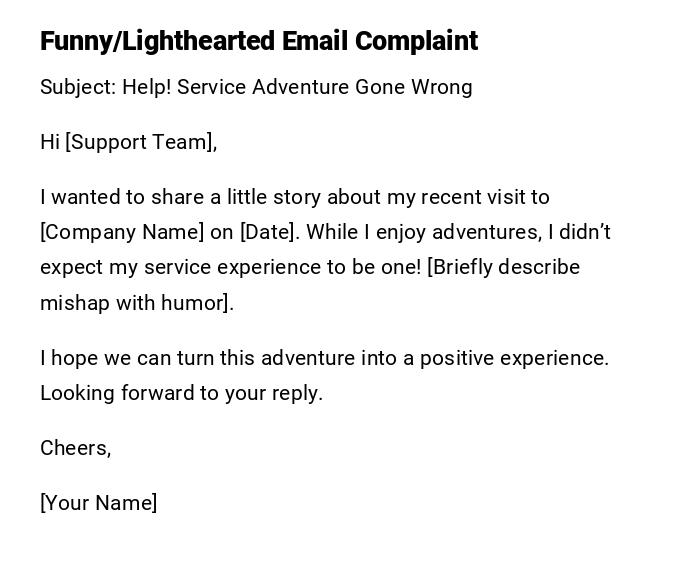700x566 pixels.
Task: Click the word "Subject:" in the subject line
Action: 78,87
